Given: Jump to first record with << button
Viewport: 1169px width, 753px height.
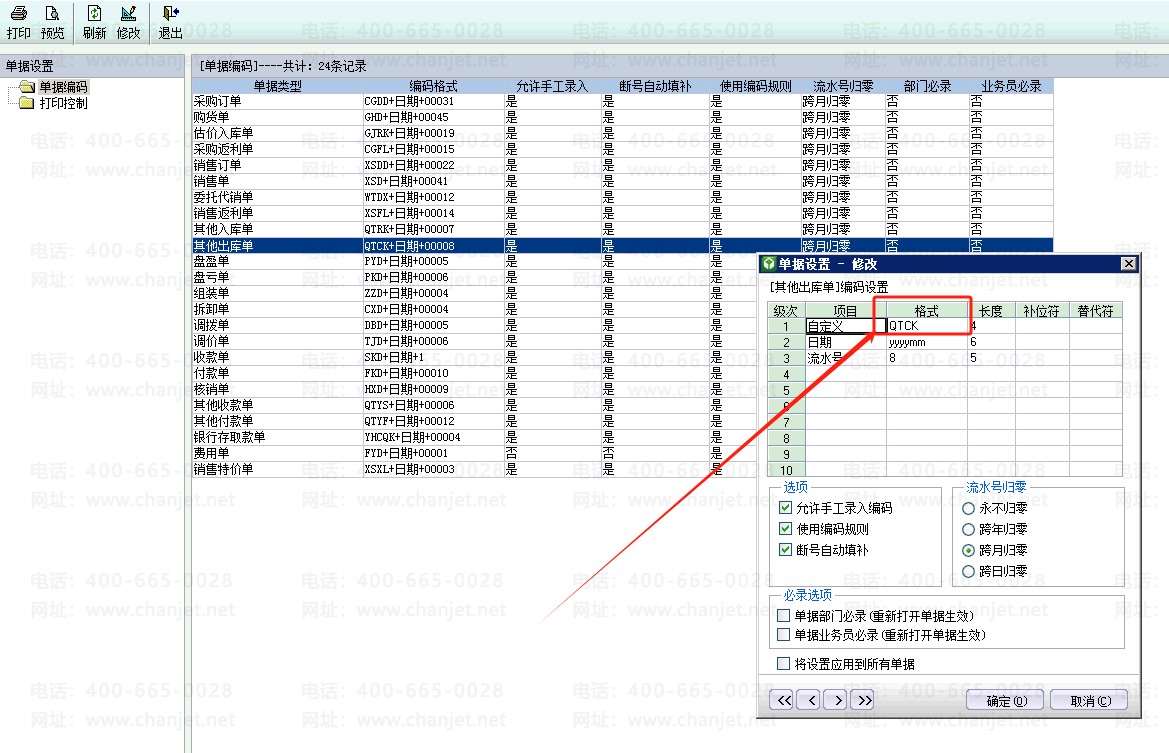Looking at the screenshot, I should pyautogui.click(x=784, y=700).
